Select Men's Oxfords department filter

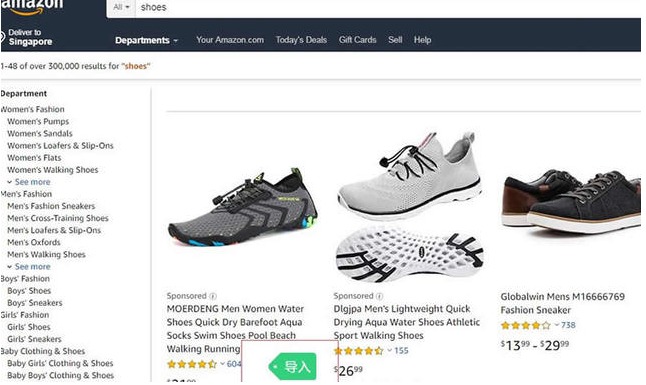point(34,242)
